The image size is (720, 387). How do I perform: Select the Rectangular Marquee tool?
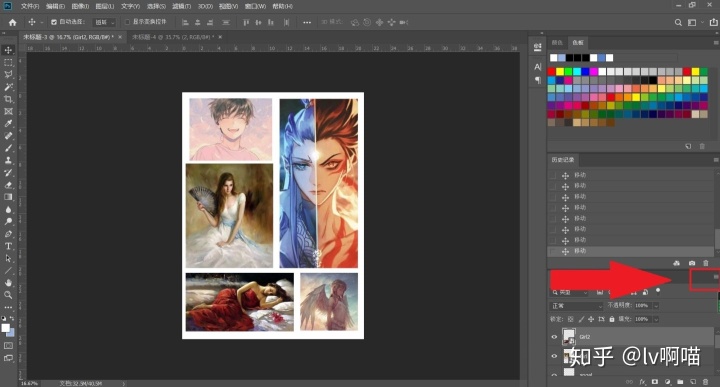point(8,62)
